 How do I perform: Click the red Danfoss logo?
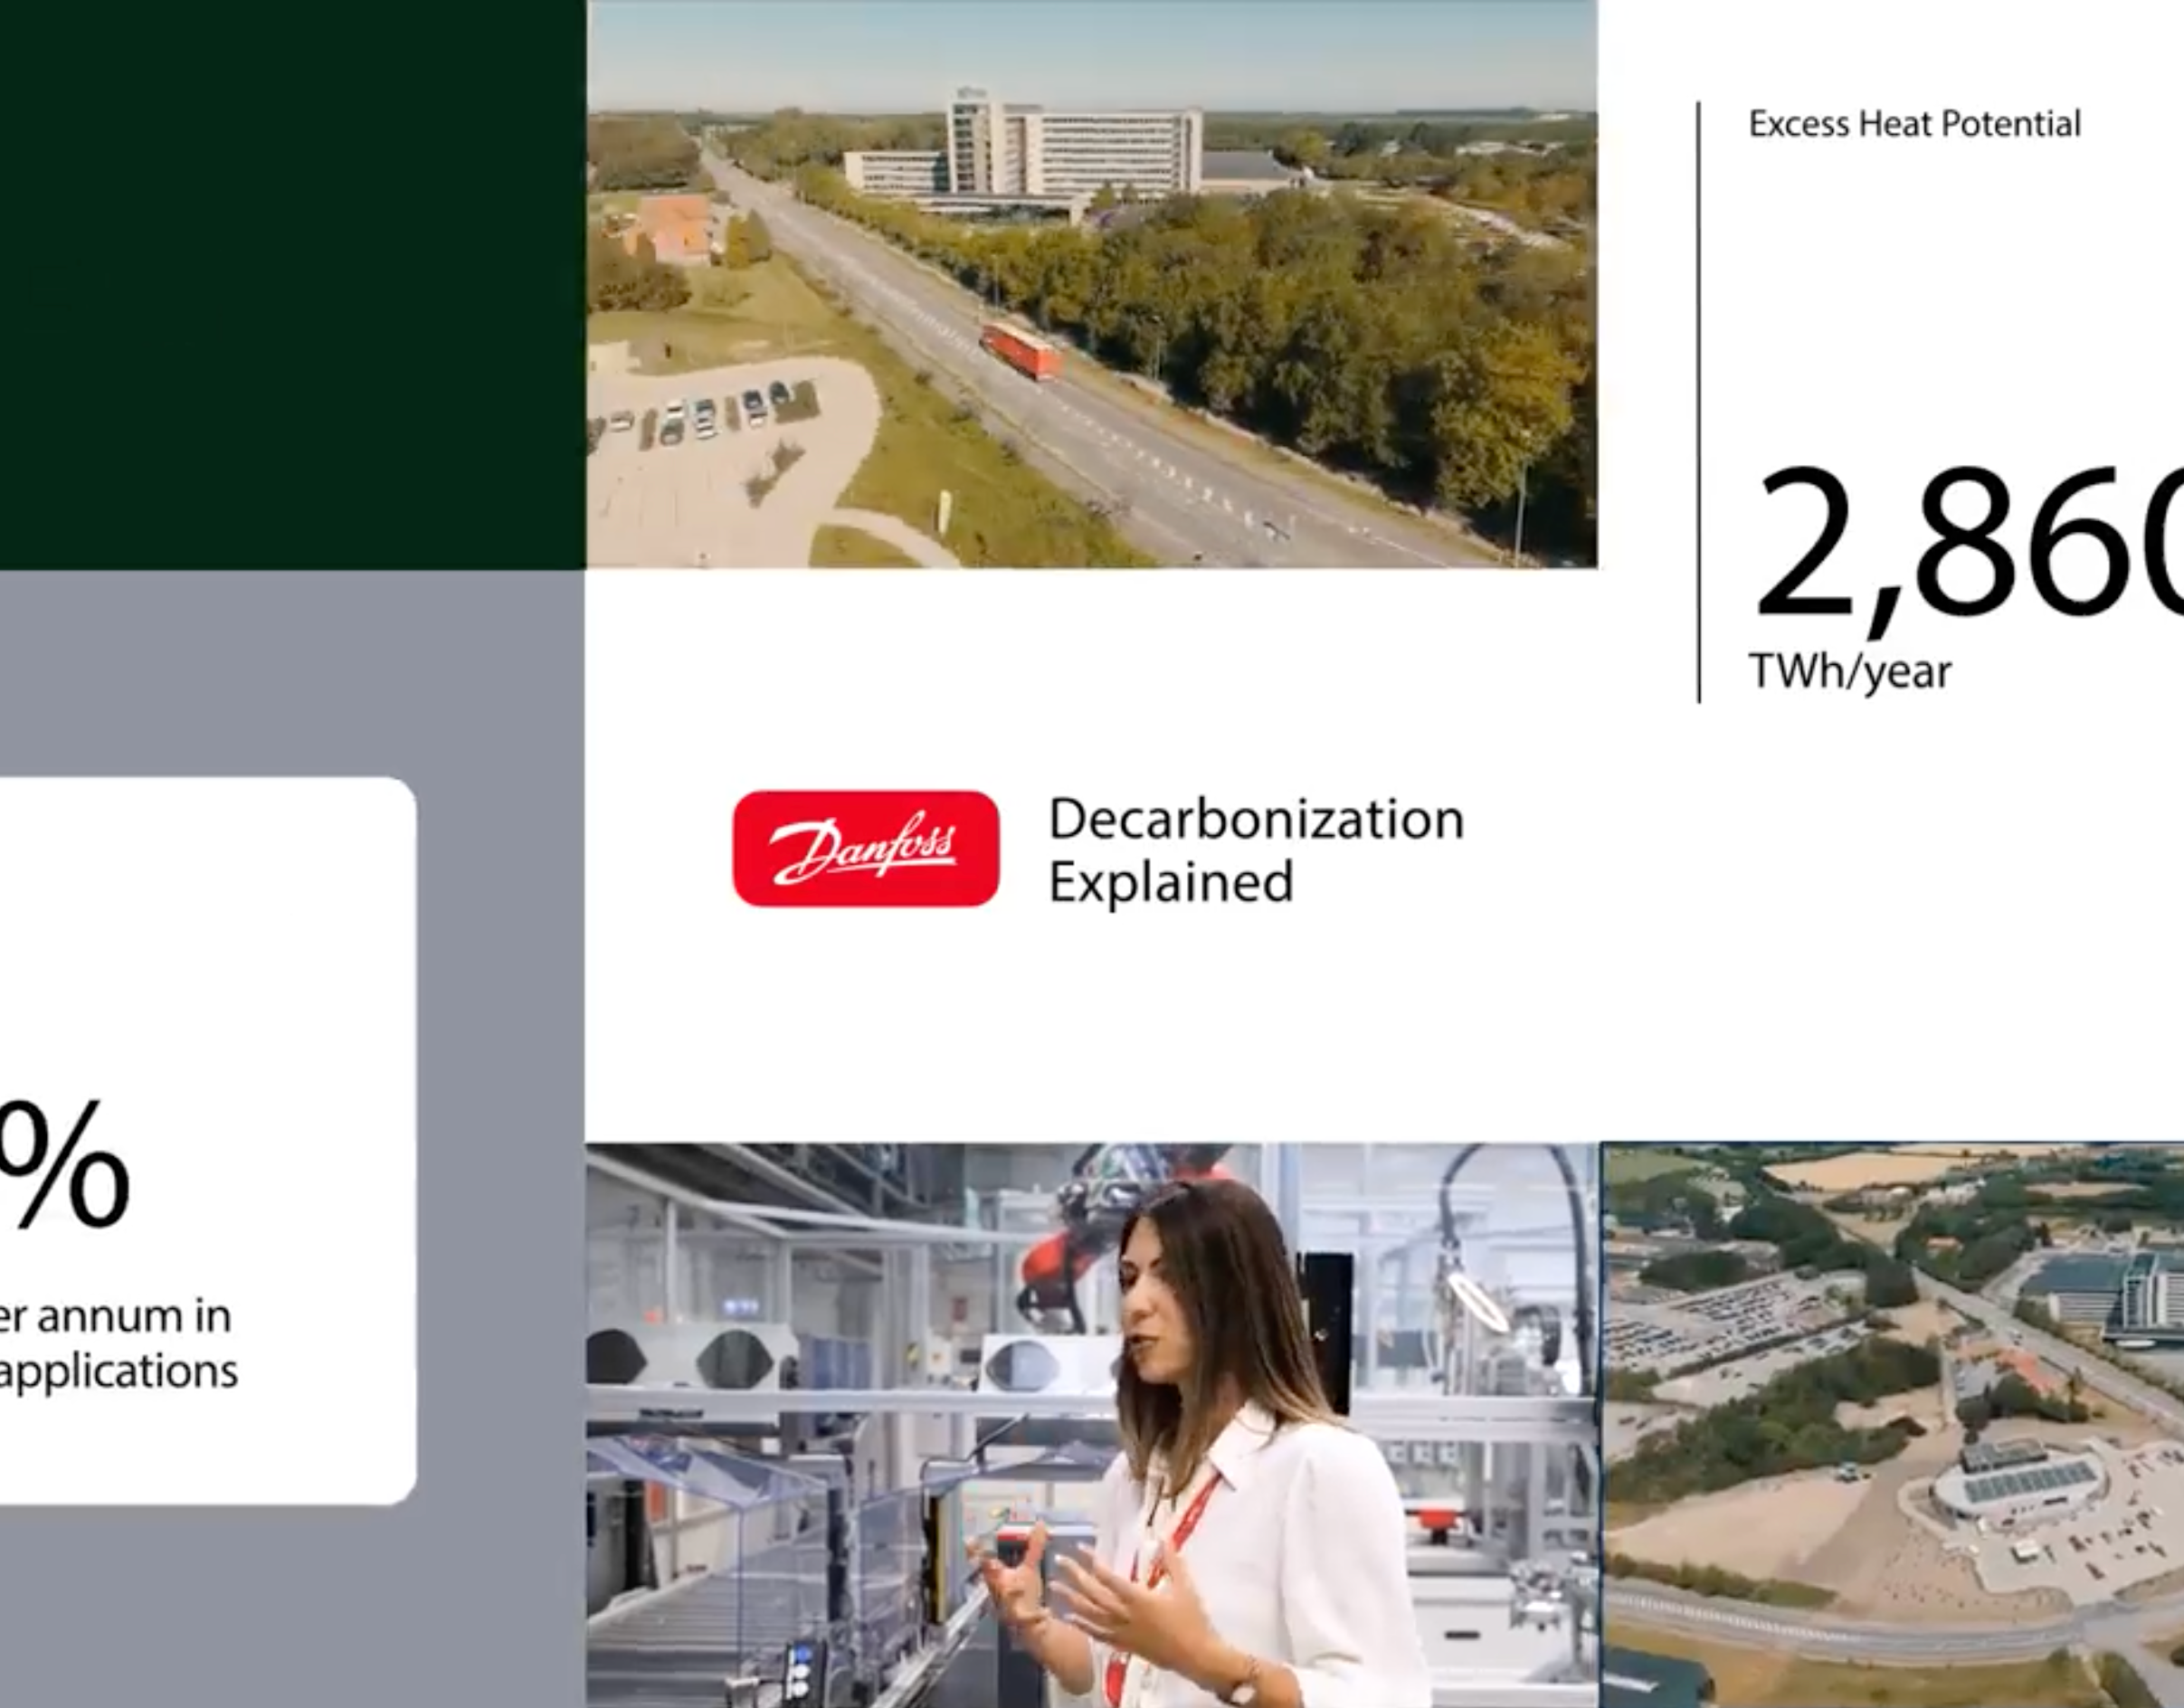865,849
